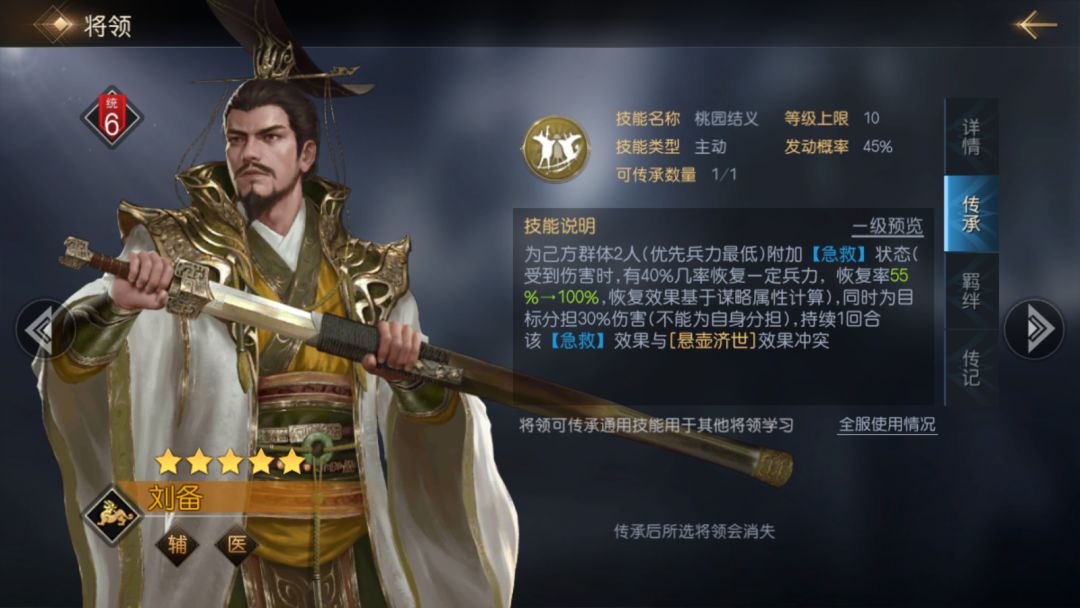Viewport: 1080px width, 608px height.
Task: Tap the five-star rating row
Action: 229,461
